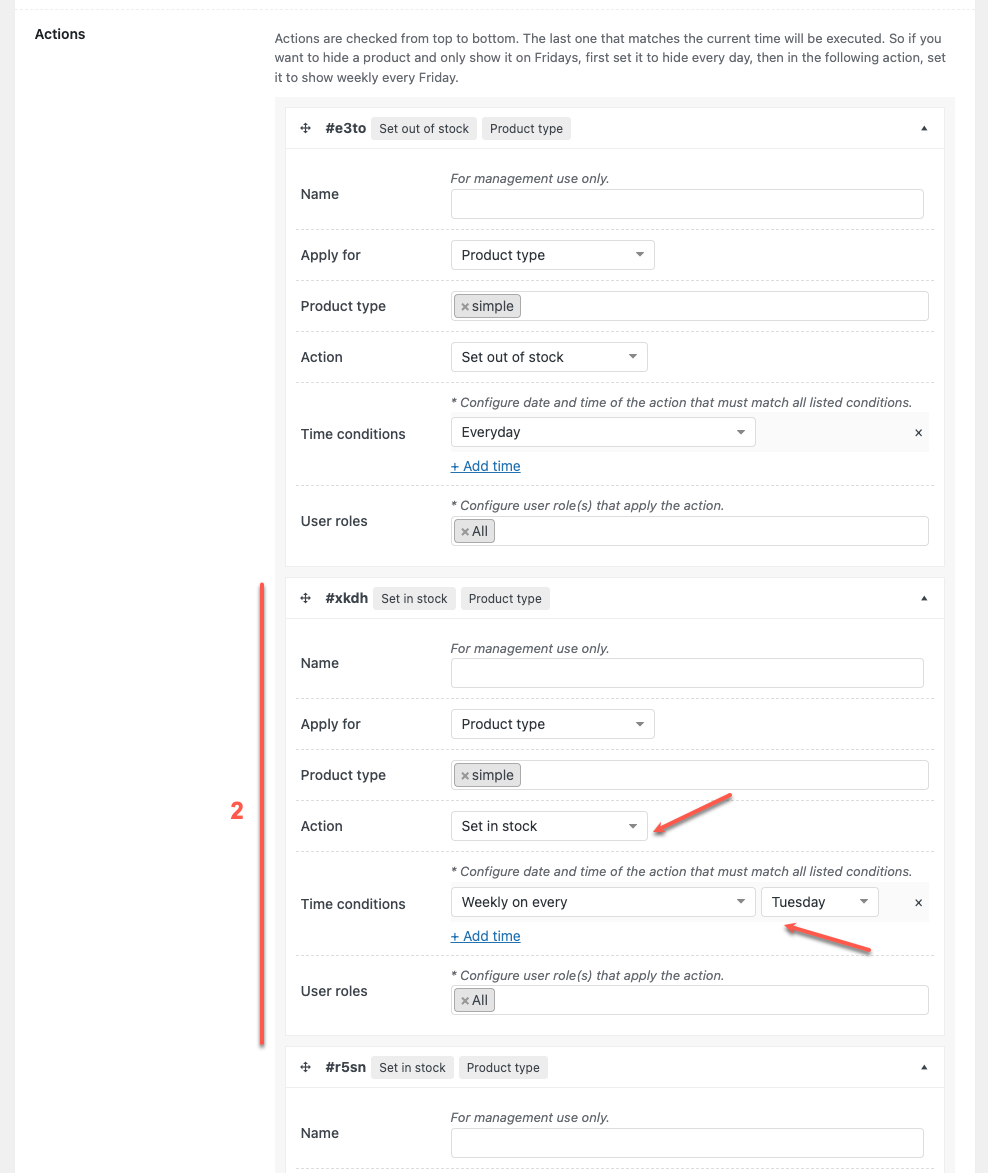Viewport: 988px width, 1173px height.
Task: Remove the Weekly on every condition
Action: point(918,902)
